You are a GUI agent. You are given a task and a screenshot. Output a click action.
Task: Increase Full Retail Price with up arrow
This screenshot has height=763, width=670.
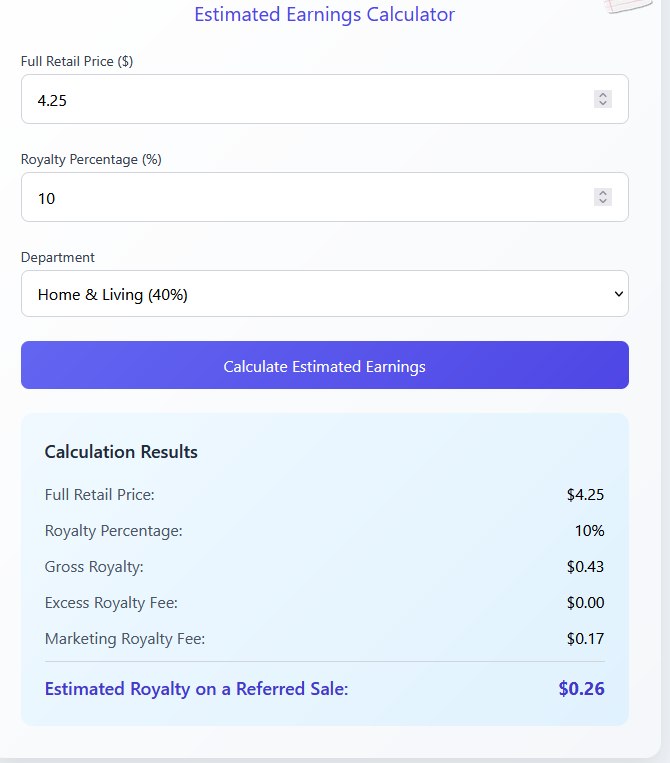(x=603, y=95)
